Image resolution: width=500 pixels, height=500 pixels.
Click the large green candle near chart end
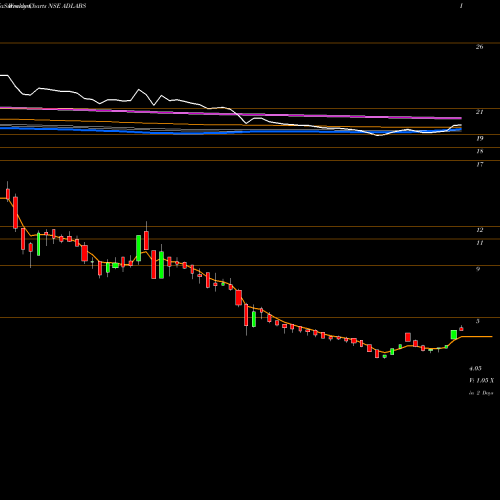coord(454,335)
